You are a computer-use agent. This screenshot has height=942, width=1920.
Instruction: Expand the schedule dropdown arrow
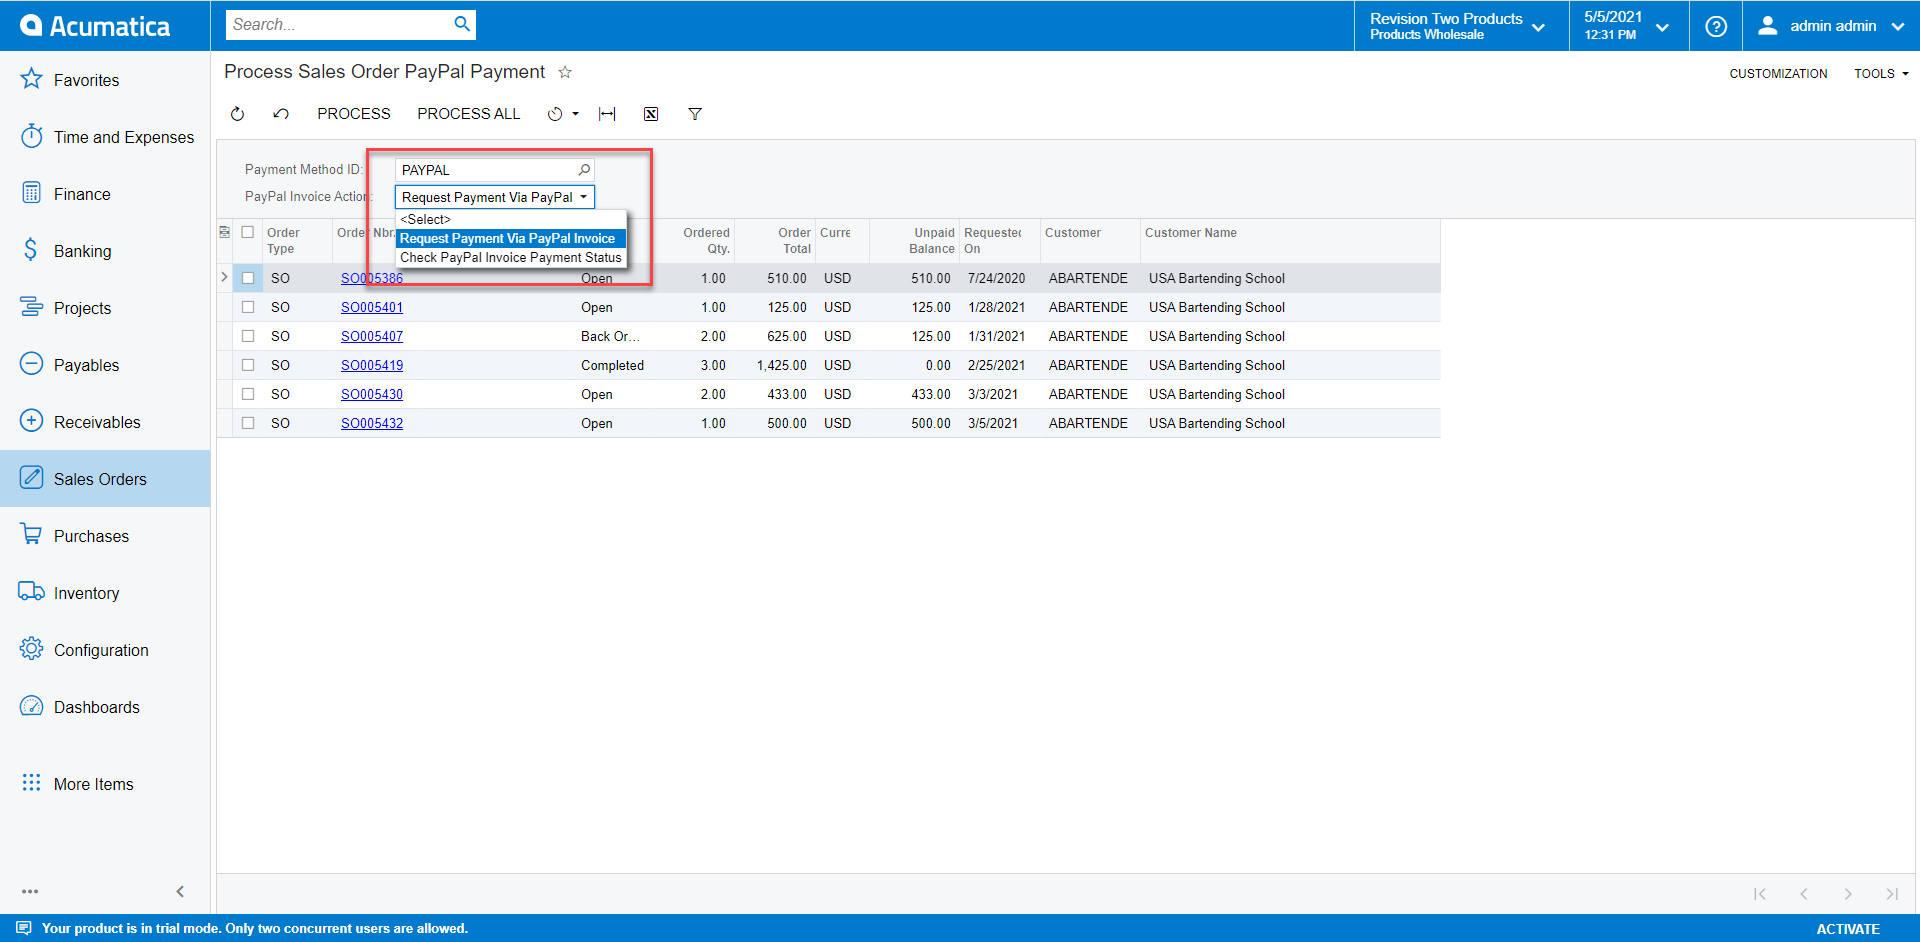click(x=576, y=114)
